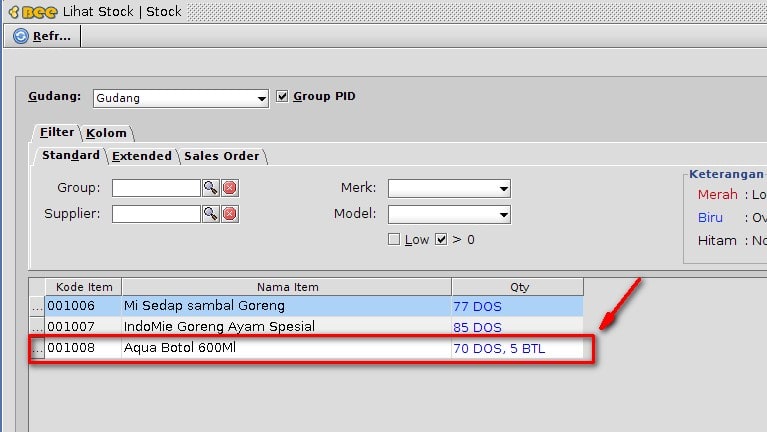
Task: Enable the Low checkbox
Action: coord(394,239)
